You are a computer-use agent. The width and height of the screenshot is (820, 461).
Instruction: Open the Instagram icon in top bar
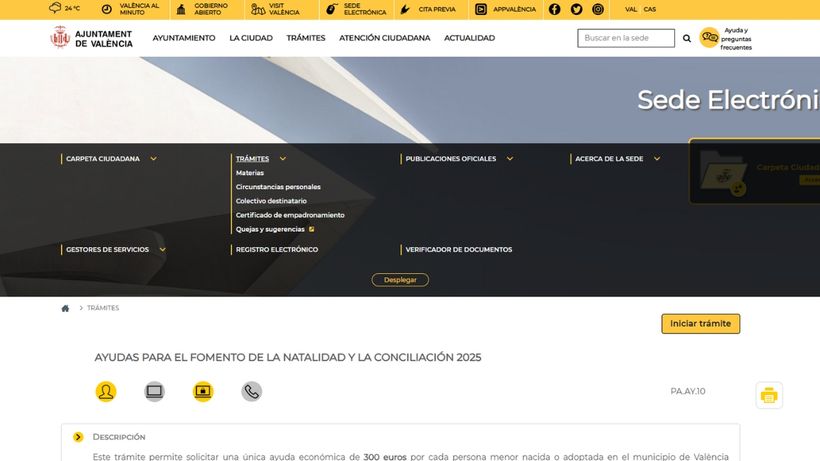pyautogui.click(x=598, y=9)
